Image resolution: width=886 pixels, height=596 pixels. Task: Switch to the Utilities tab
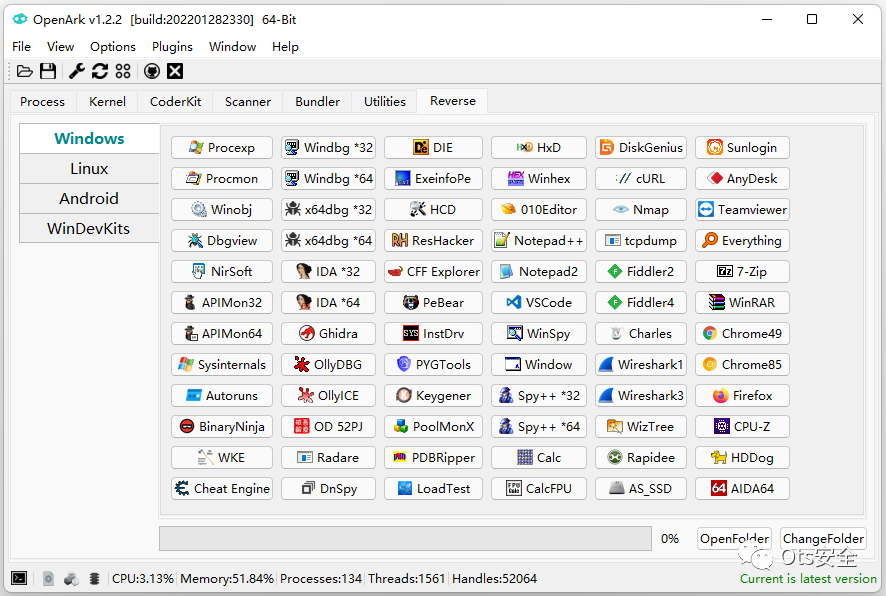coord(385,102)
